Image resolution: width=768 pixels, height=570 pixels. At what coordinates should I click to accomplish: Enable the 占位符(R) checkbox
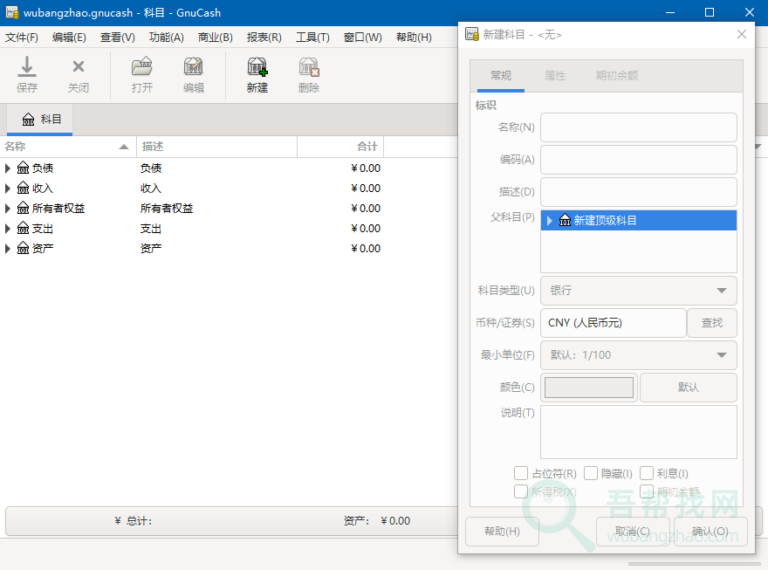click(x=521, y=473)
